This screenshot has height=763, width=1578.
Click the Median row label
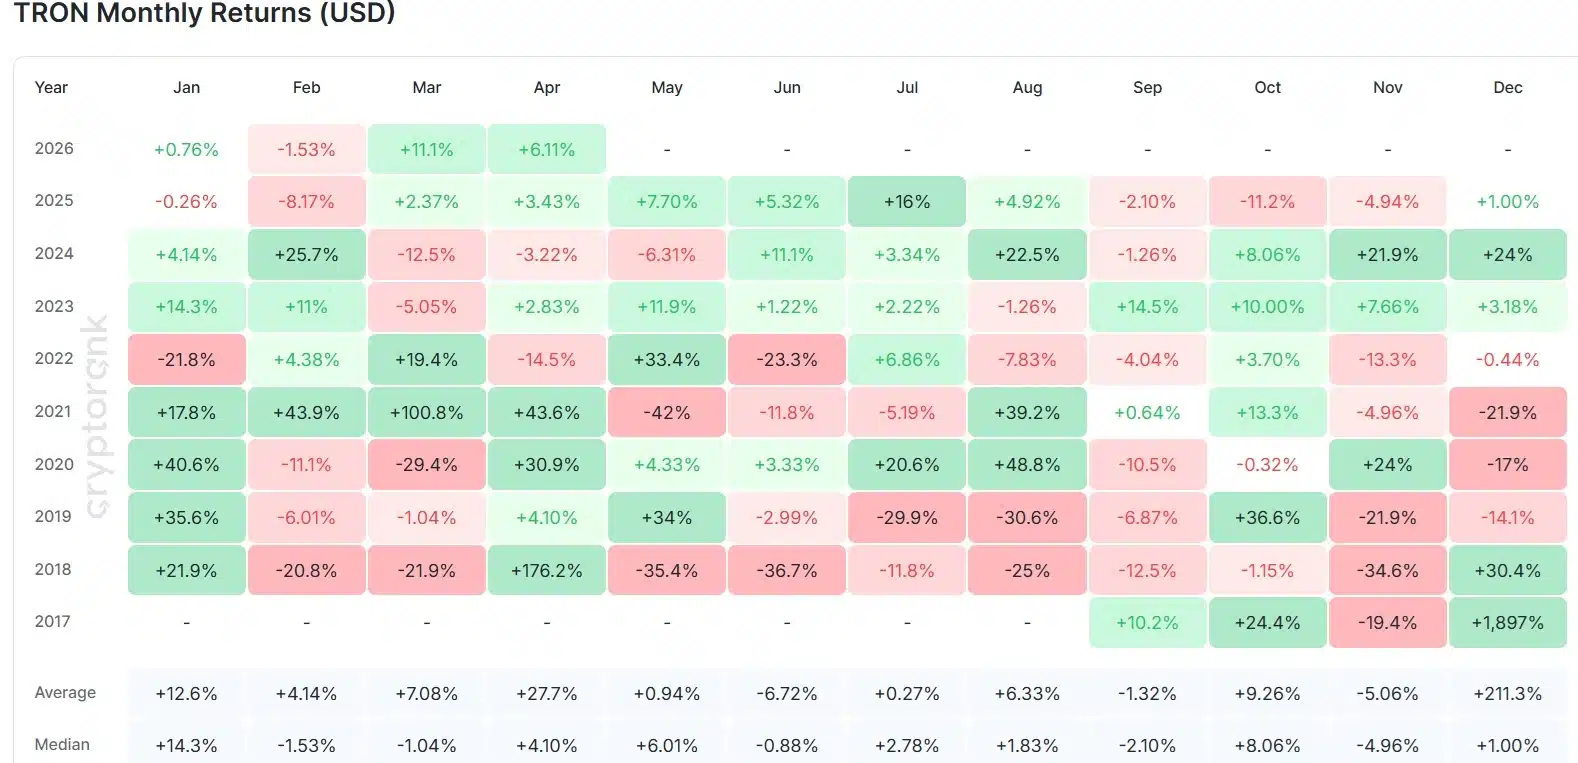pyautogui.click(x=62, y=745)
